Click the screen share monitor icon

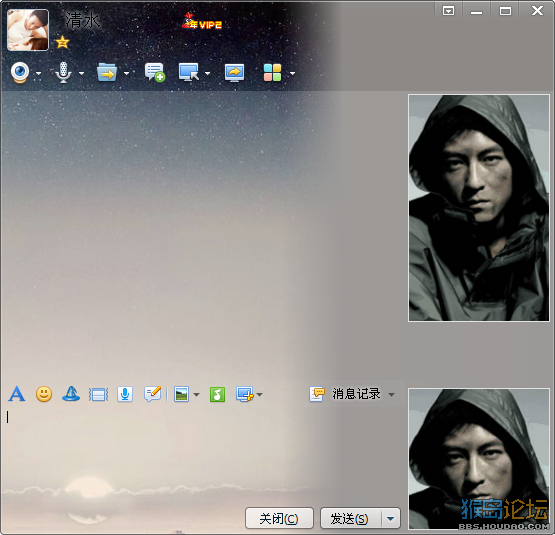(x=234, y=73)
